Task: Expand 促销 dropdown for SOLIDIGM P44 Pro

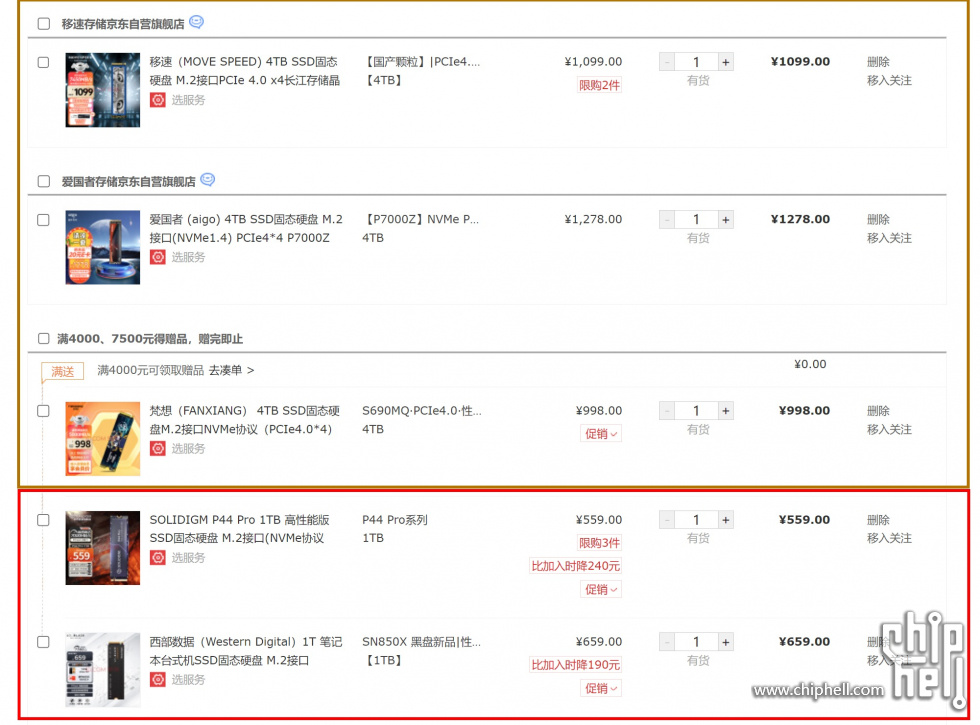Action: click(x=601, y=589)
